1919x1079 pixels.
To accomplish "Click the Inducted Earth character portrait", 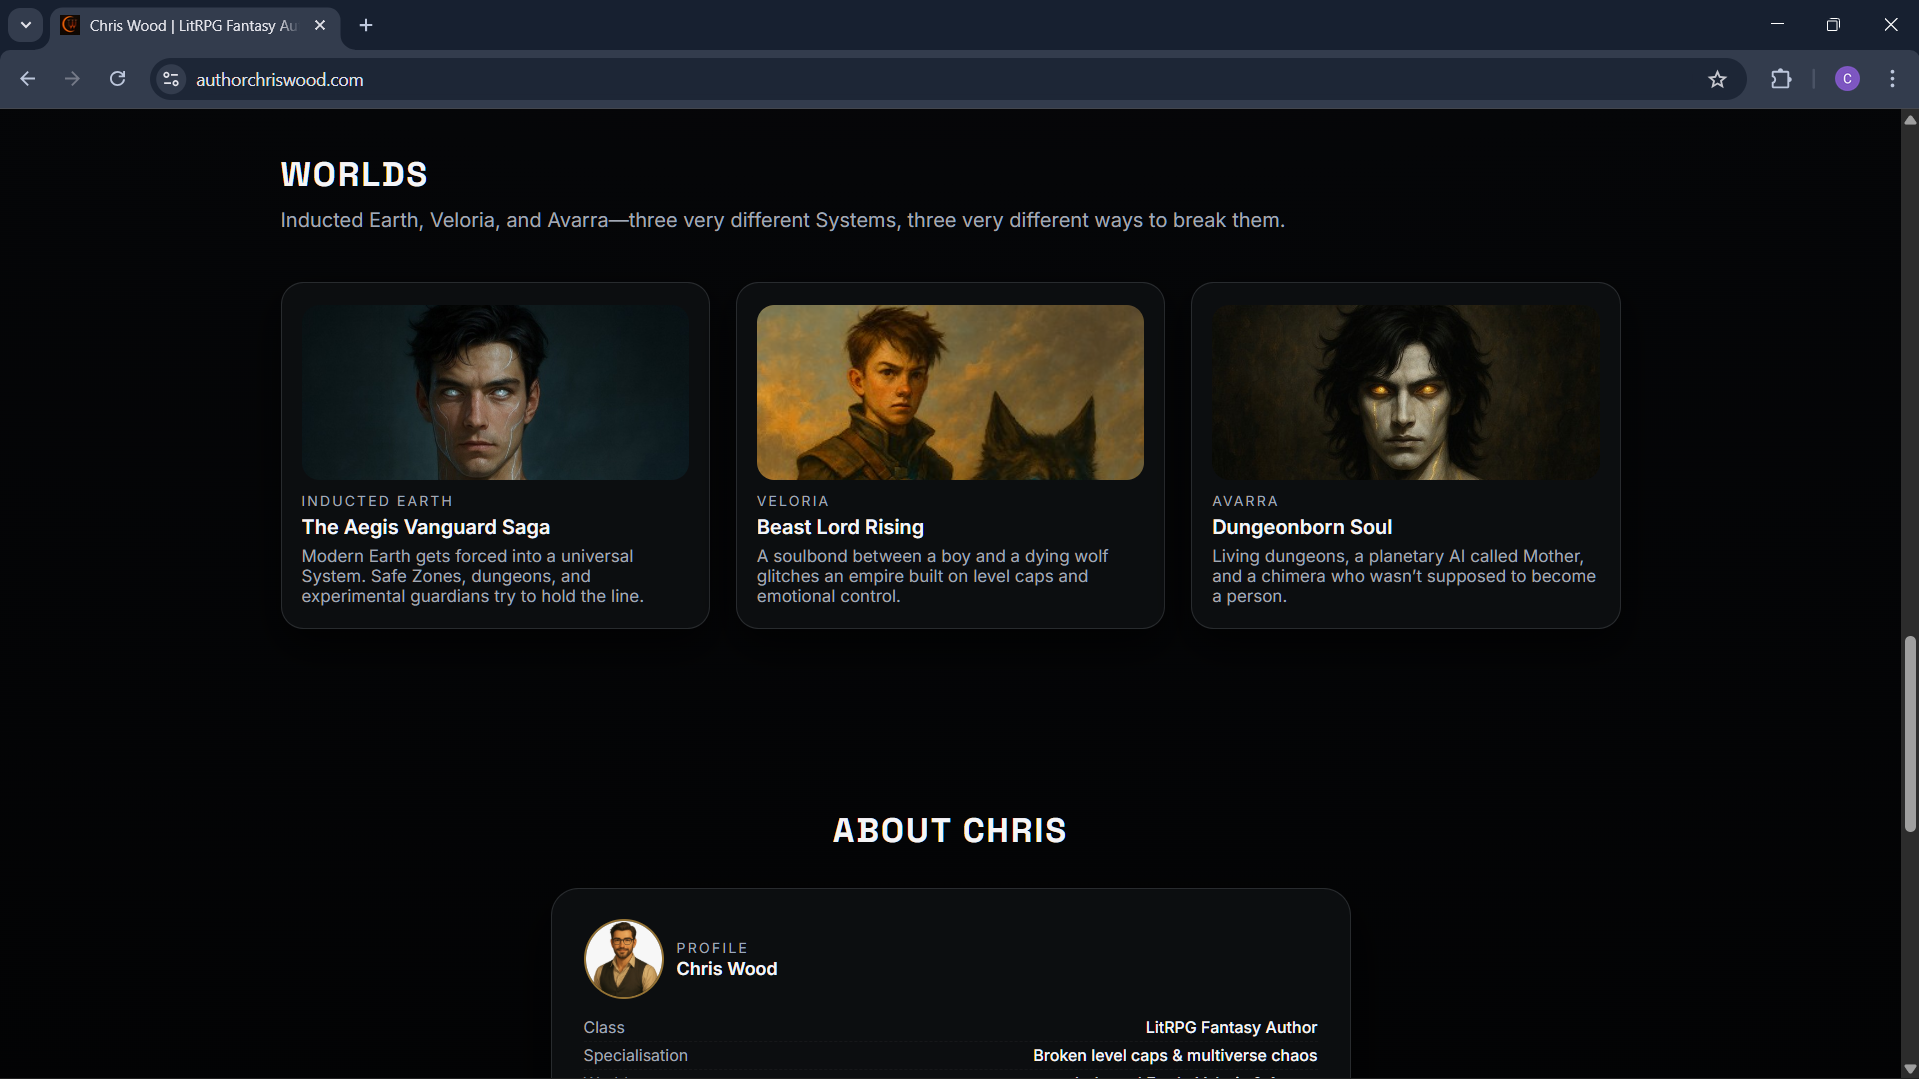I will (495, 392).
